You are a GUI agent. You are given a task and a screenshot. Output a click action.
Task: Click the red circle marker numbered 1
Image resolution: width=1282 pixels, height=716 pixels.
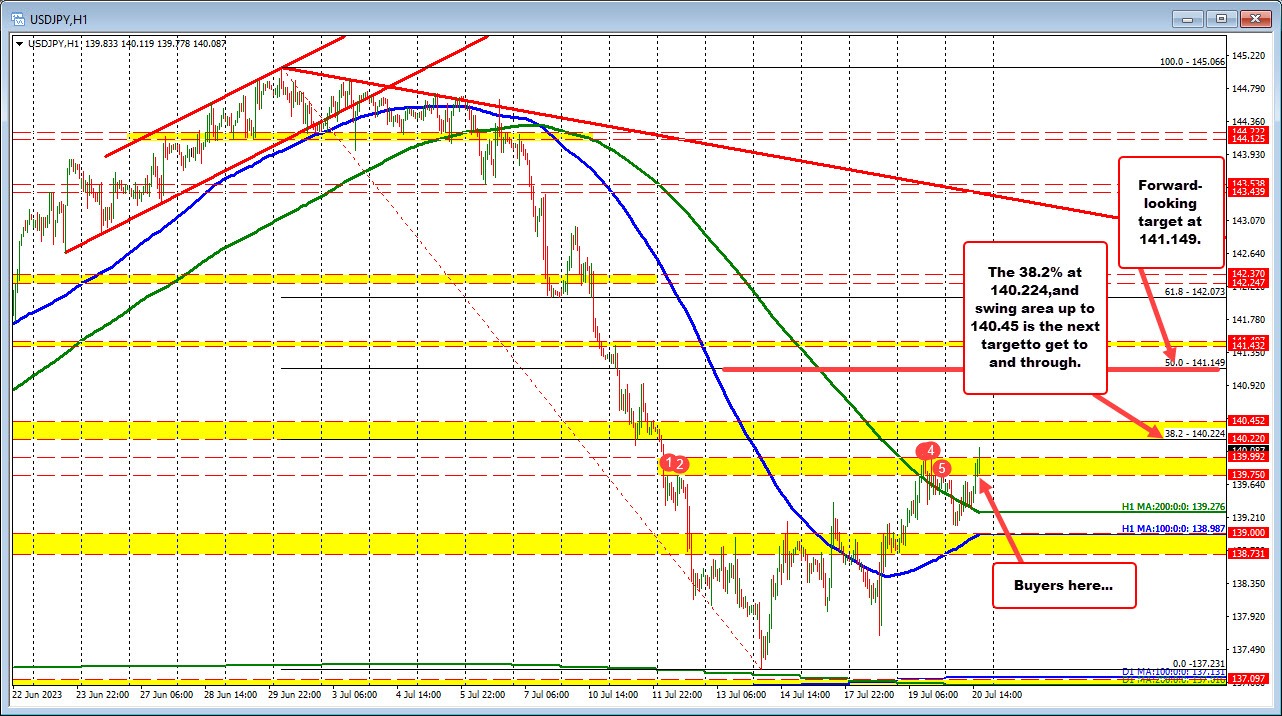[x=669, y=462]
